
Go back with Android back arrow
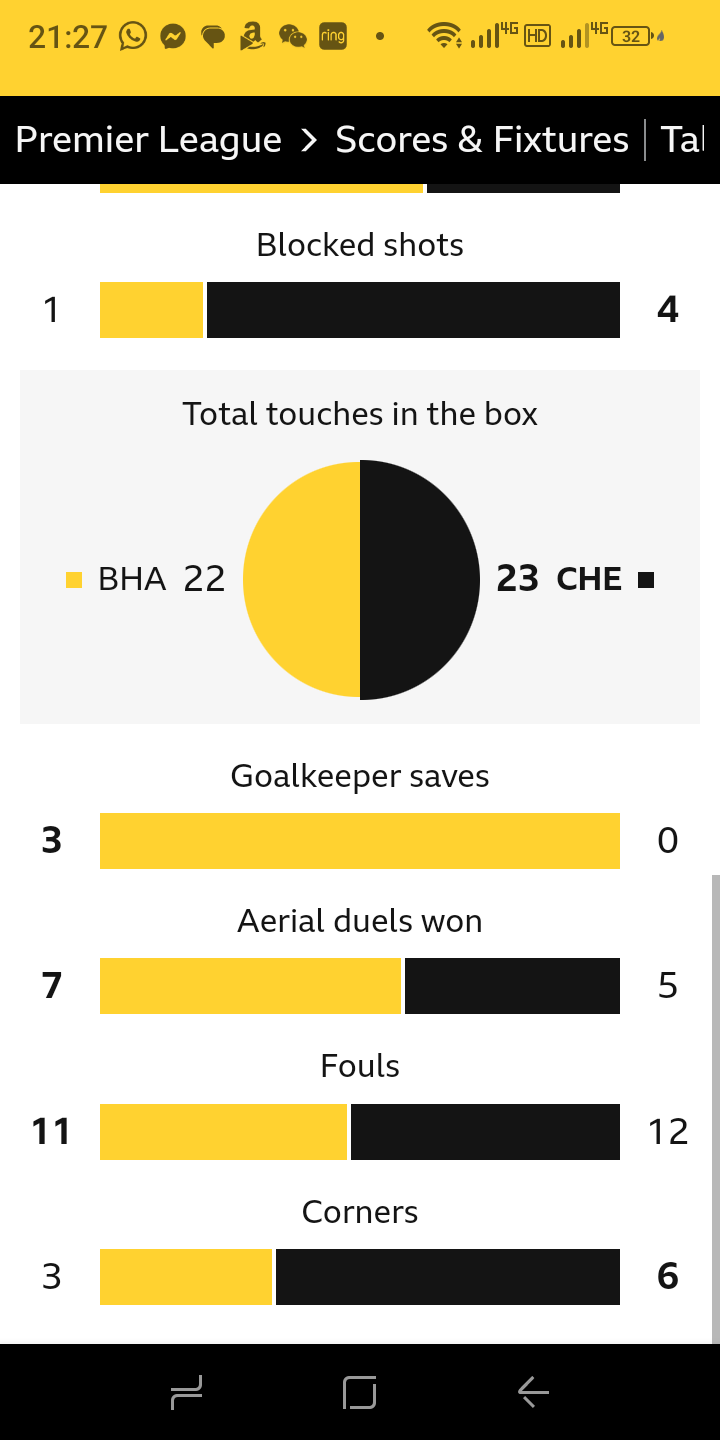point(533,1392)
